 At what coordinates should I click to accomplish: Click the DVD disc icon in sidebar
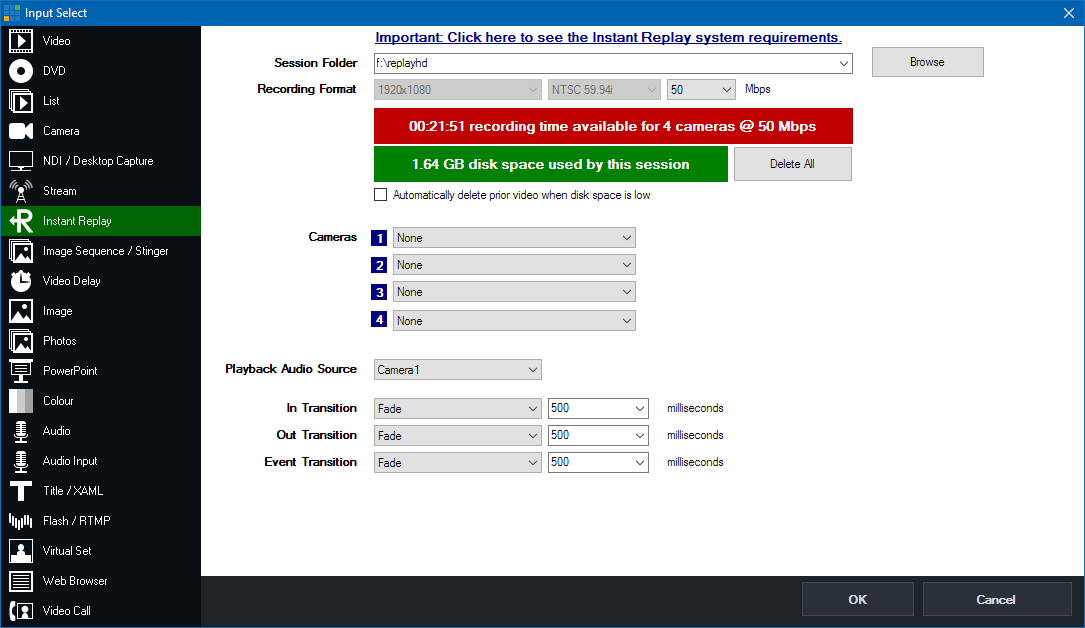[x=21, y=71]
